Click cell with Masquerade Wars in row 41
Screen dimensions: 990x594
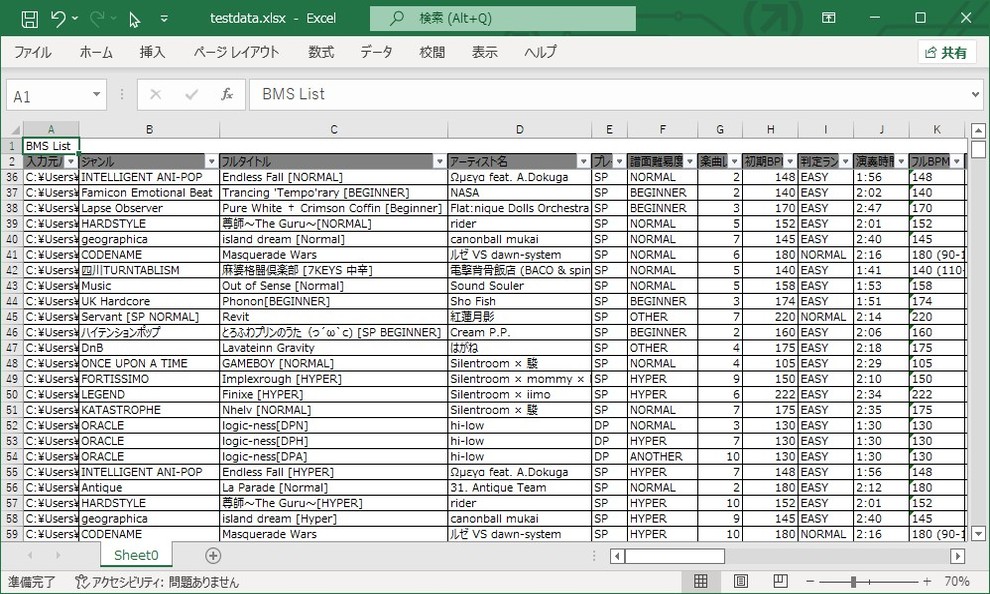point(333,255)
